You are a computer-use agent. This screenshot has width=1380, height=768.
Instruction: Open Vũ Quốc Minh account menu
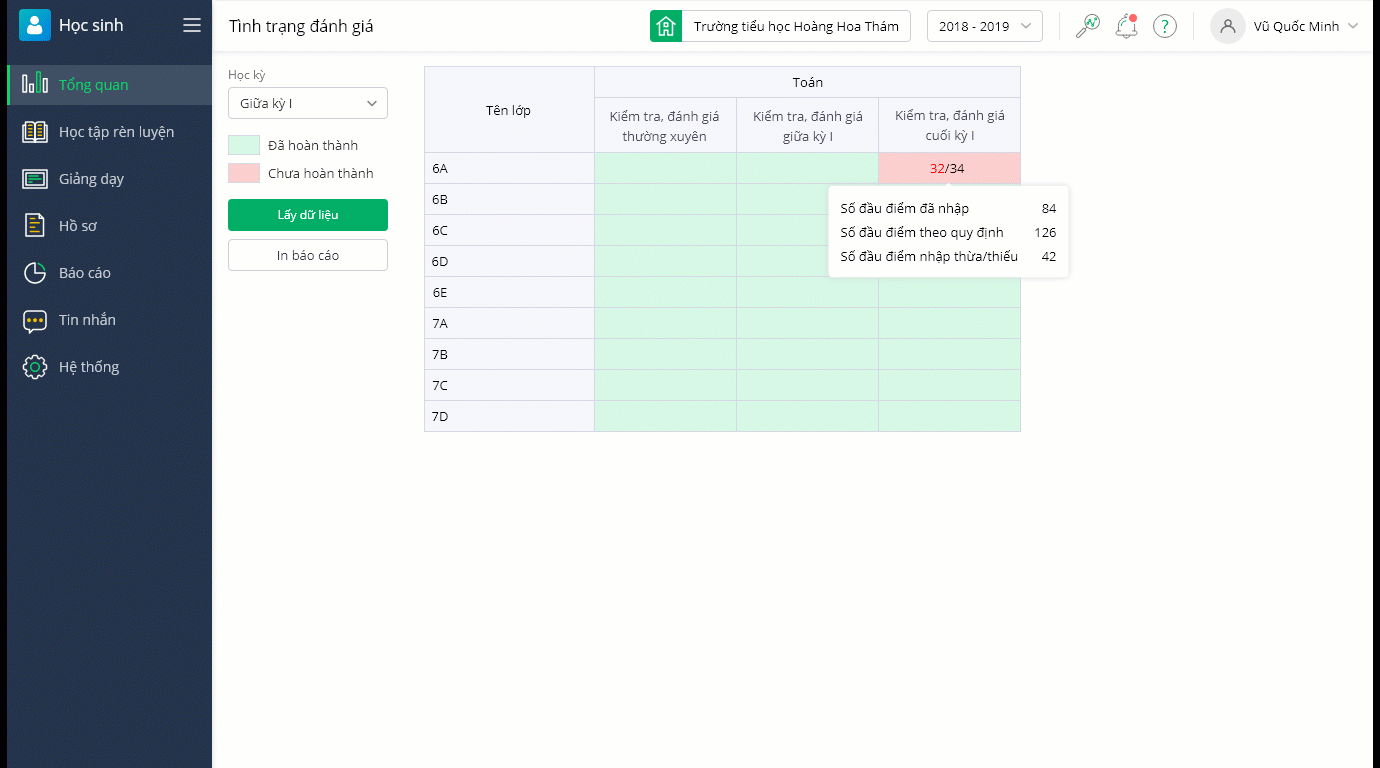(1285, 26)
